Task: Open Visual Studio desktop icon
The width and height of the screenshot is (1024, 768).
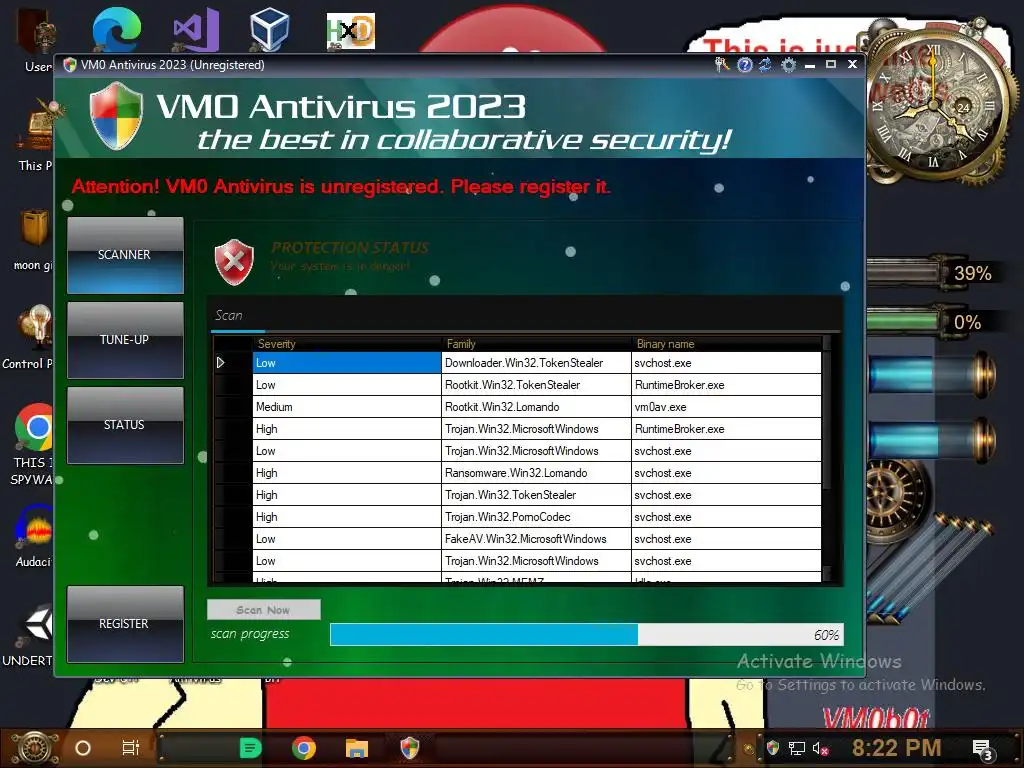Action: click(x=195, y=31)
